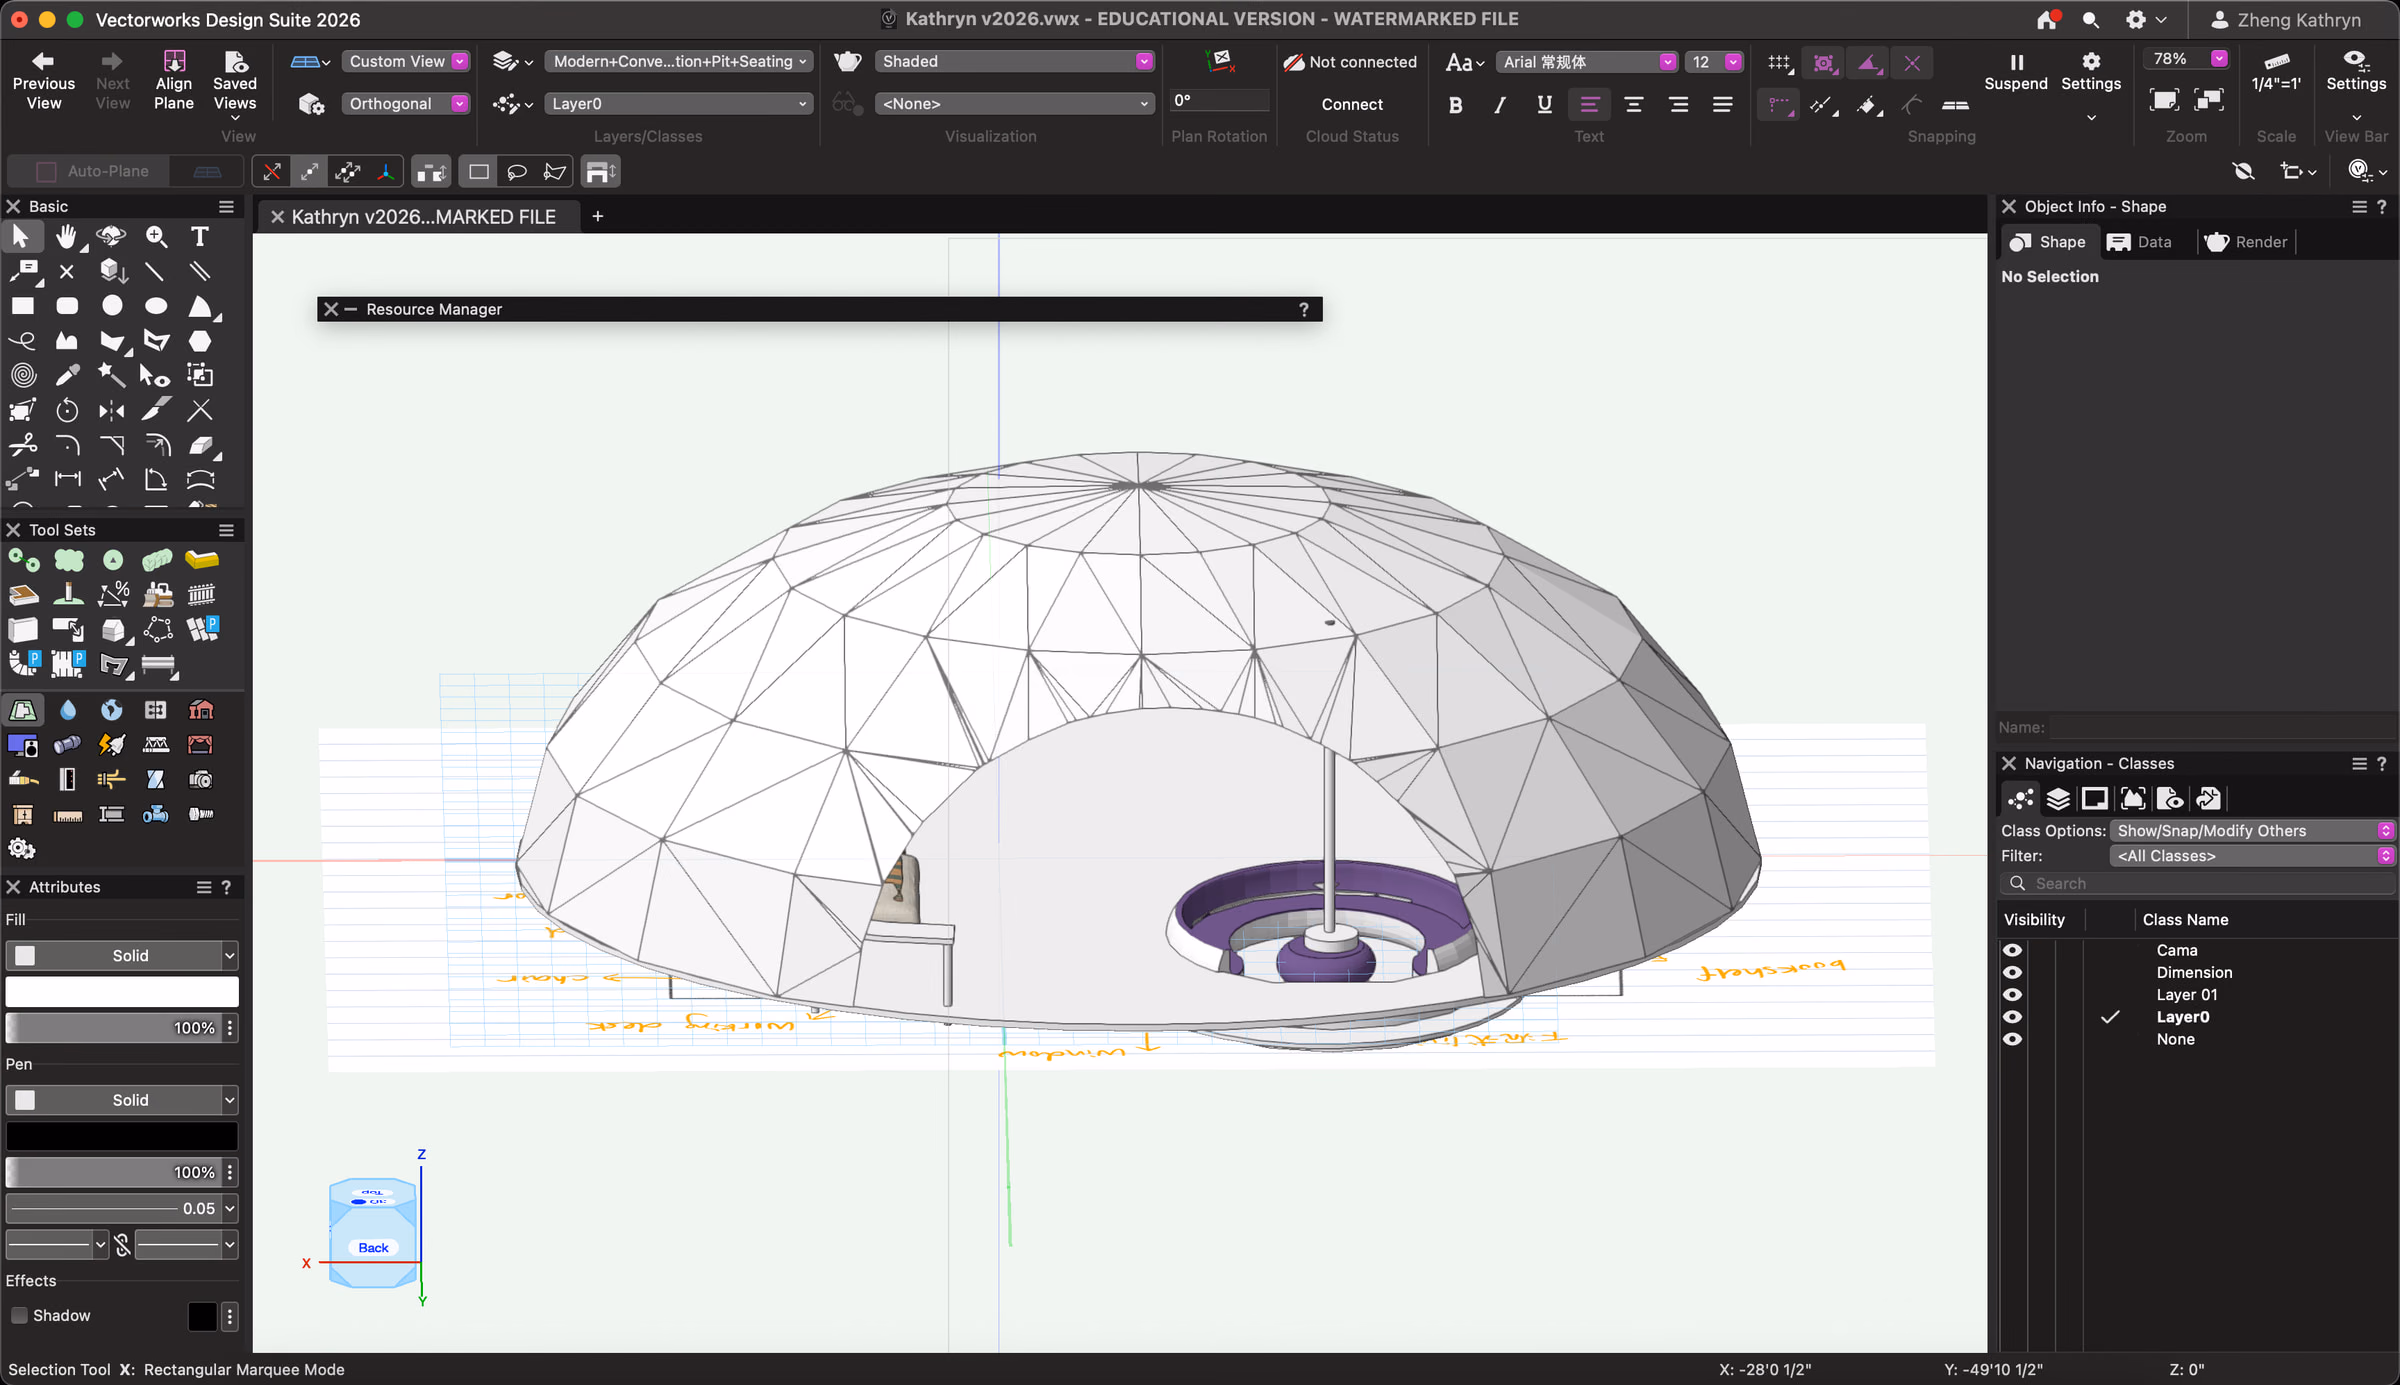
Task: Click the Connect cloud button
Action: (1352, 104)
